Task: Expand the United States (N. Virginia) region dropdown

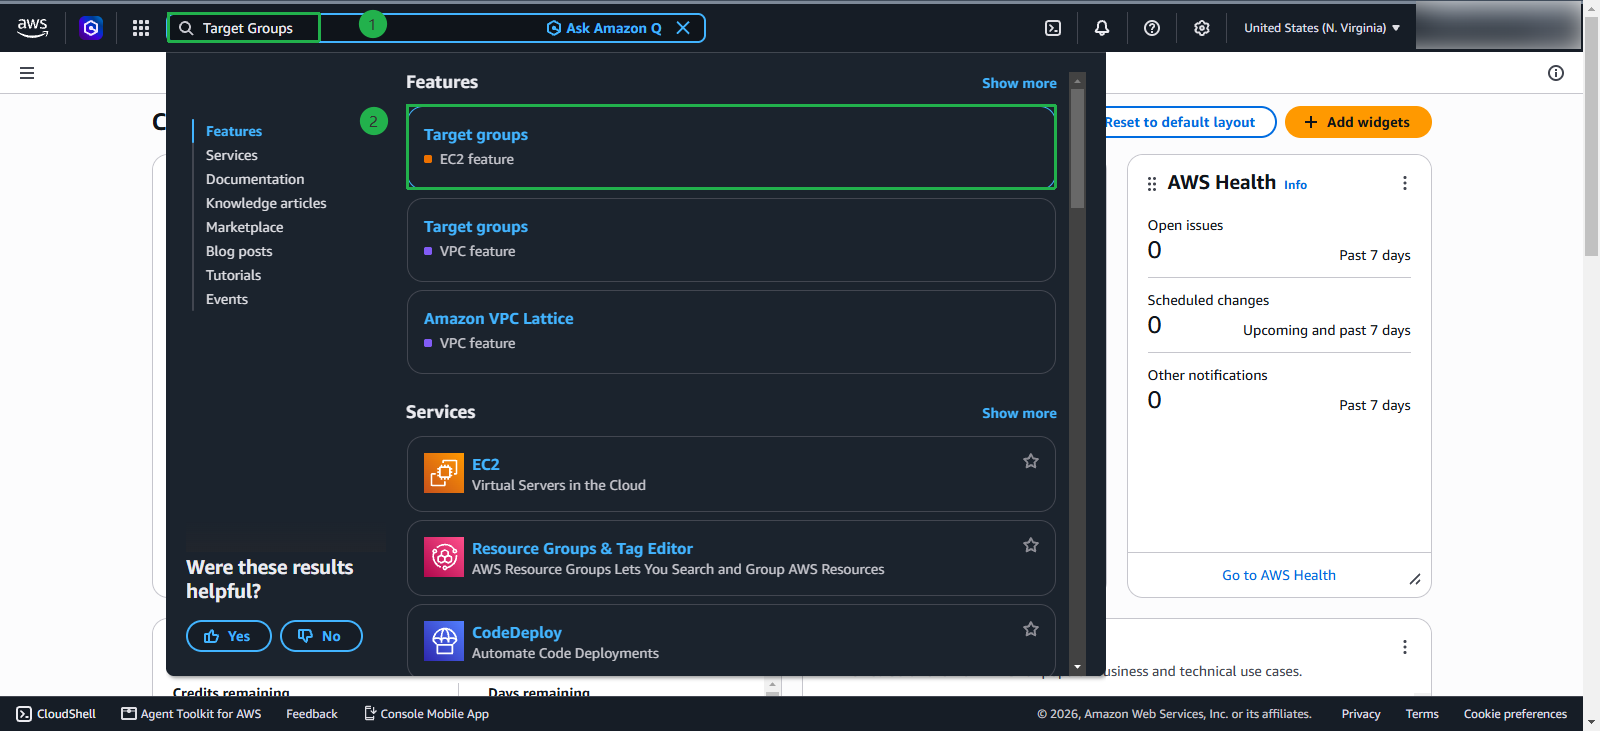Action: [1322, 28]
